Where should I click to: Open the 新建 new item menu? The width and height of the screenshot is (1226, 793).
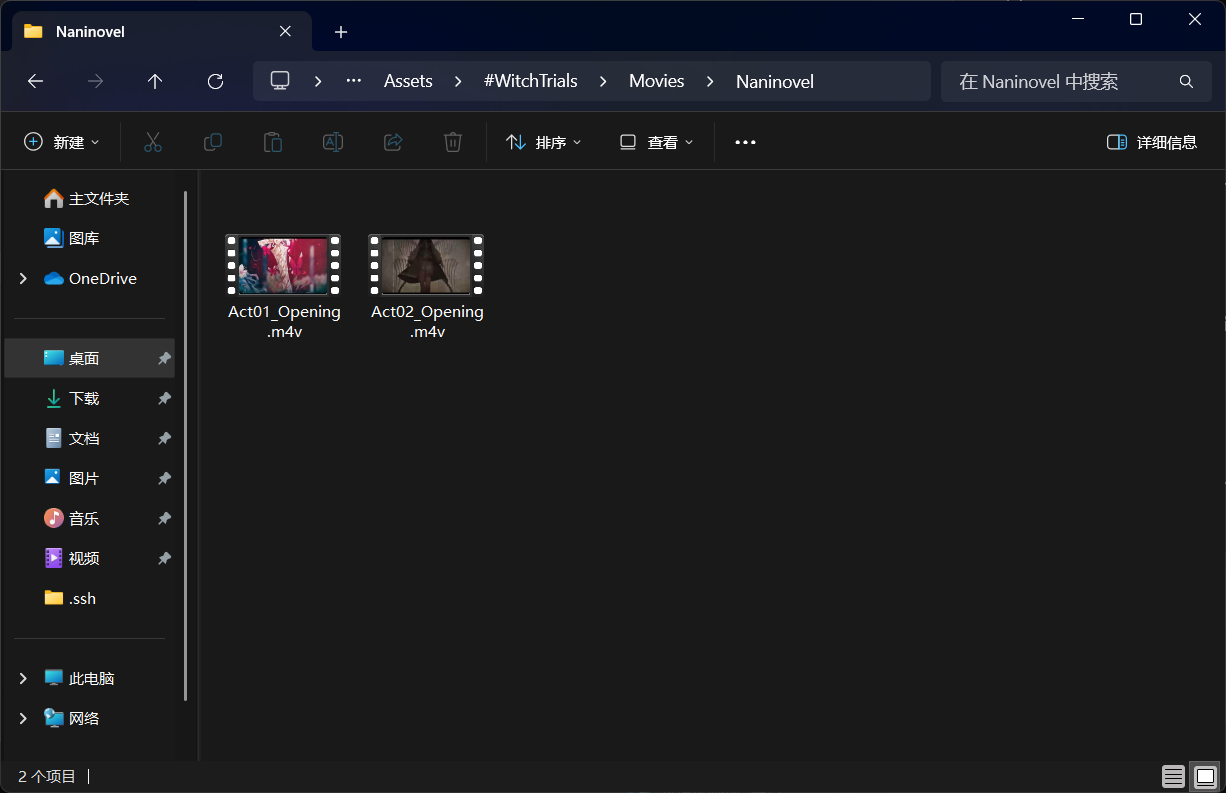coord(62,142)
